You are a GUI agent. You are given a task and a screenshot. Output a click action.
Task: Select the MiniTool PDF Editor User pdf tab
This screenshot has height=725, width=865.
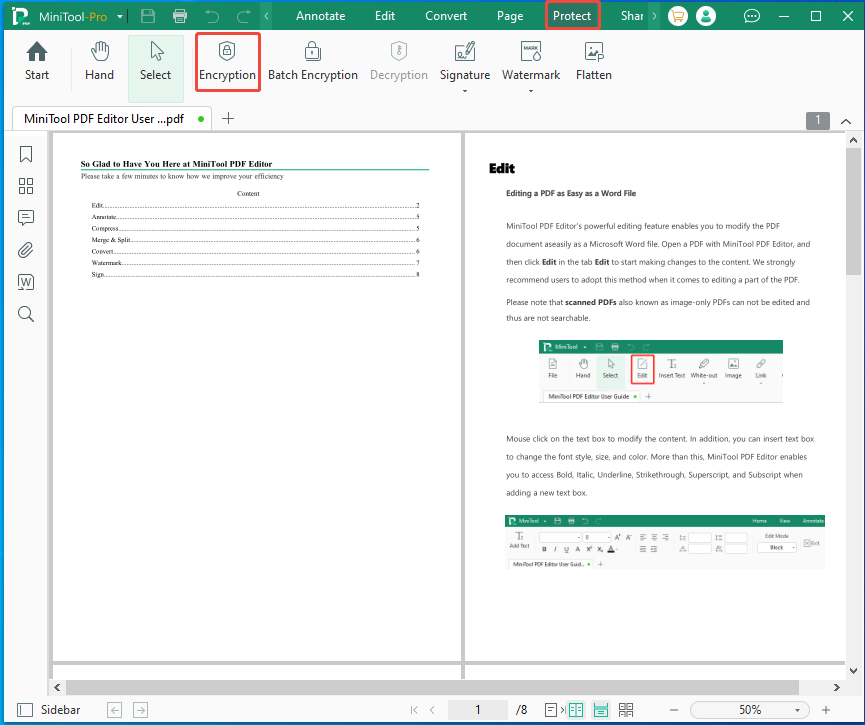pyautogui.click(x=112, y=119)
